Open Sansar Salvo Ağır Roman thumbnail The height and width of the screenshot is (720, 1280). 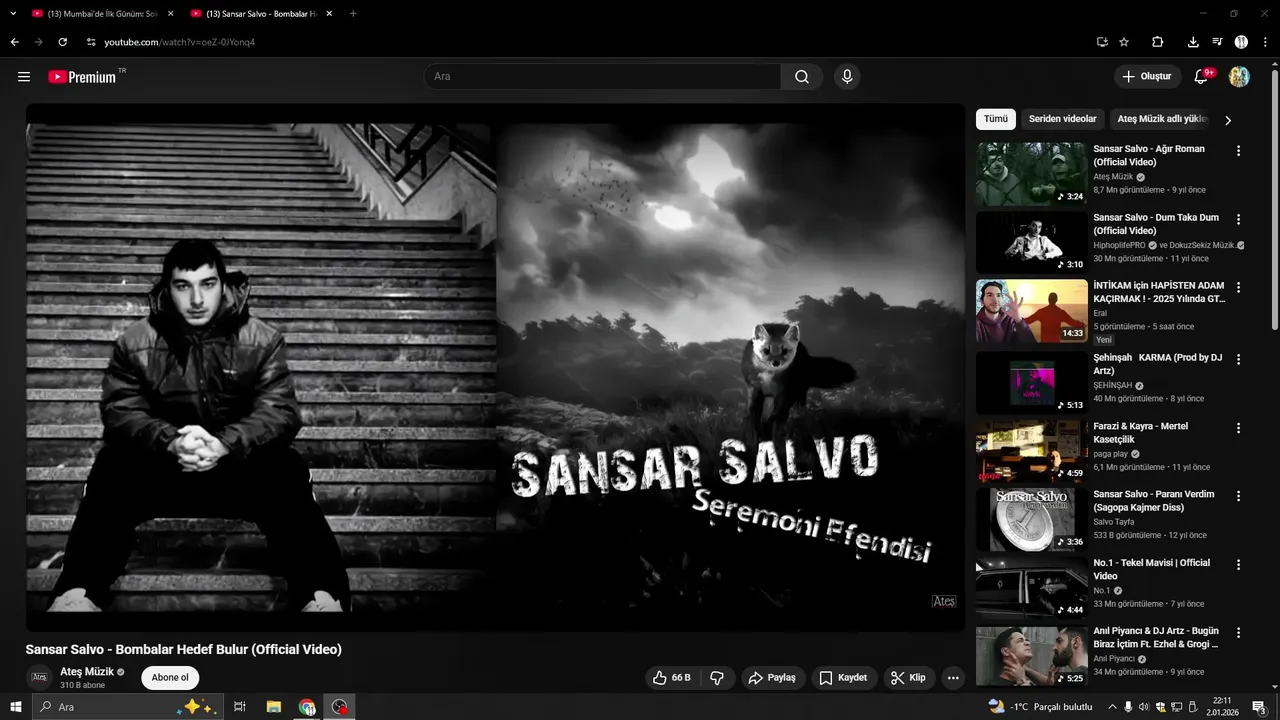coord(1031,174)
